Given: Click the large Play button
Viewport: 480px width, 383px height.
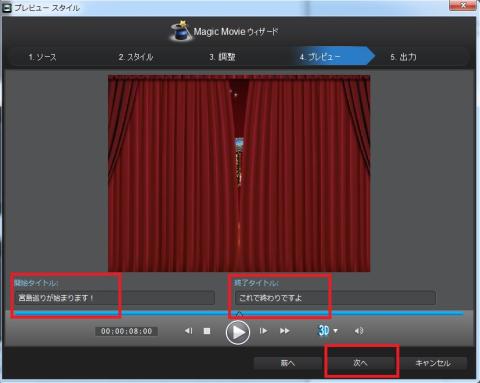Looking at the screenshot, I should click(238, 332).
